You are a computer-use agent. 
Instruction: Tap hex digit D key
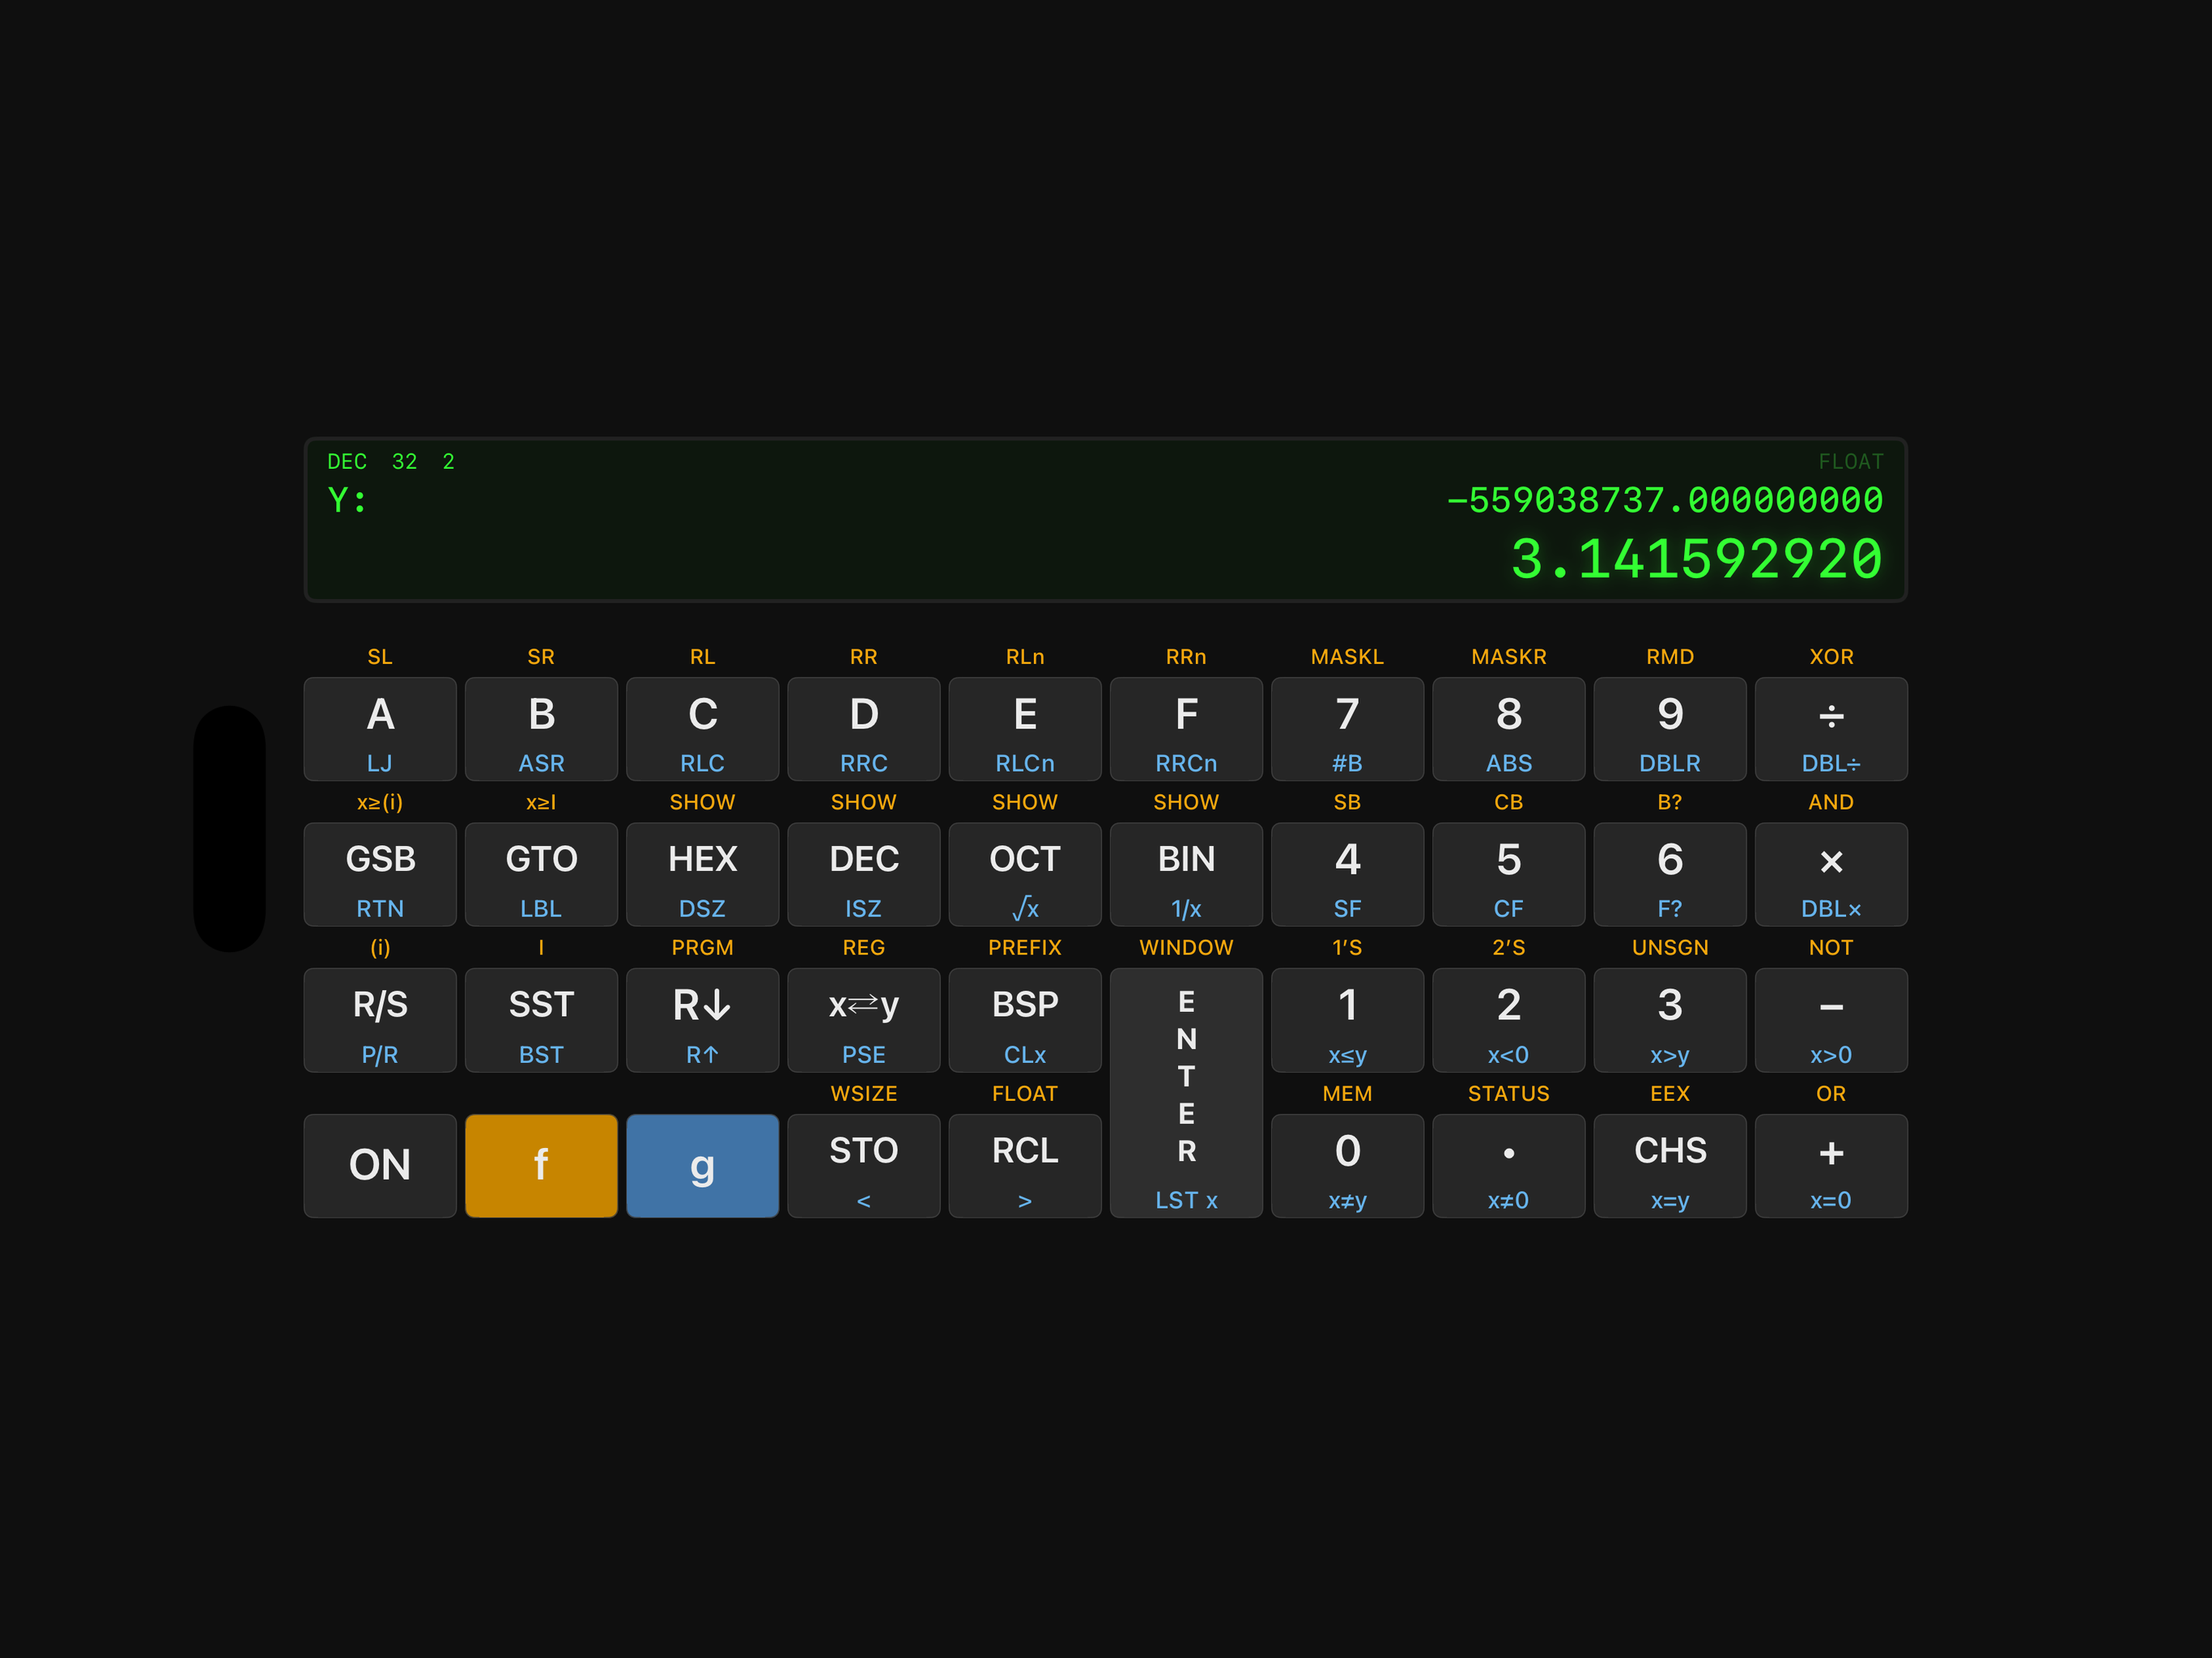pyautogui.click(x=864, y=729)
